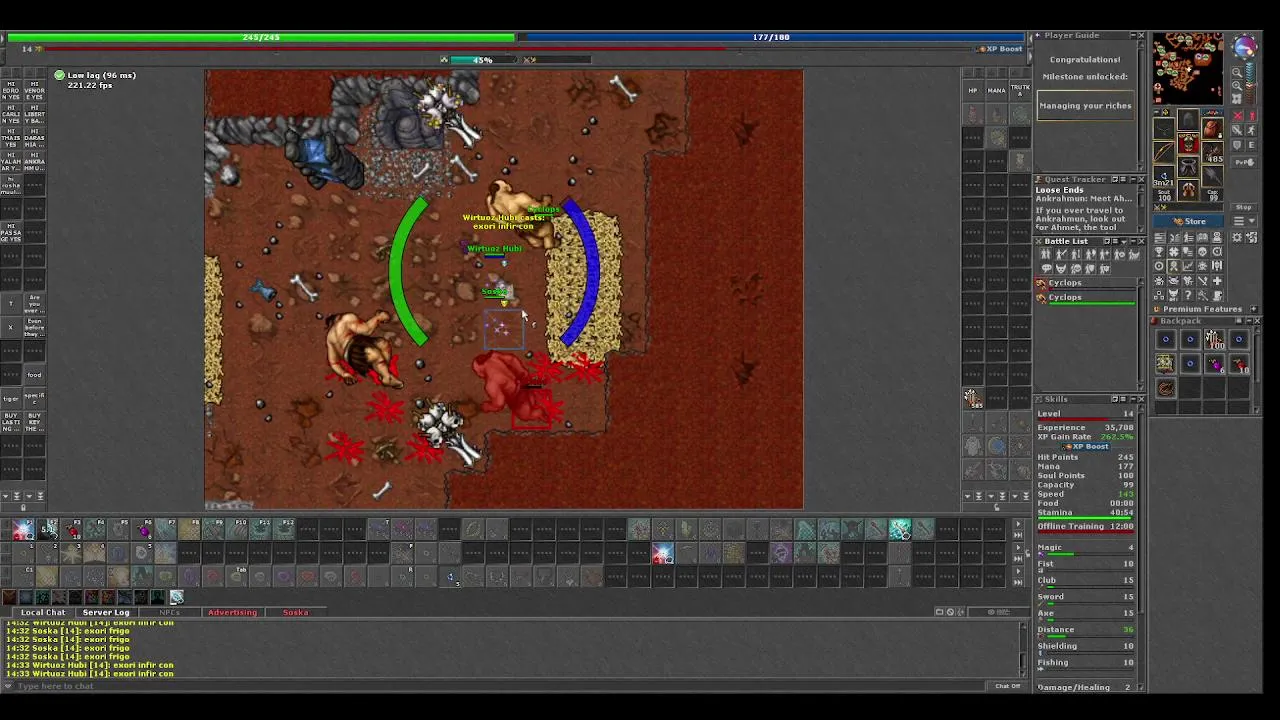Enable defensive shield fight mode
This screenshot has height=720, width=1280.
pyautogui.click(x=1237, y=145)
